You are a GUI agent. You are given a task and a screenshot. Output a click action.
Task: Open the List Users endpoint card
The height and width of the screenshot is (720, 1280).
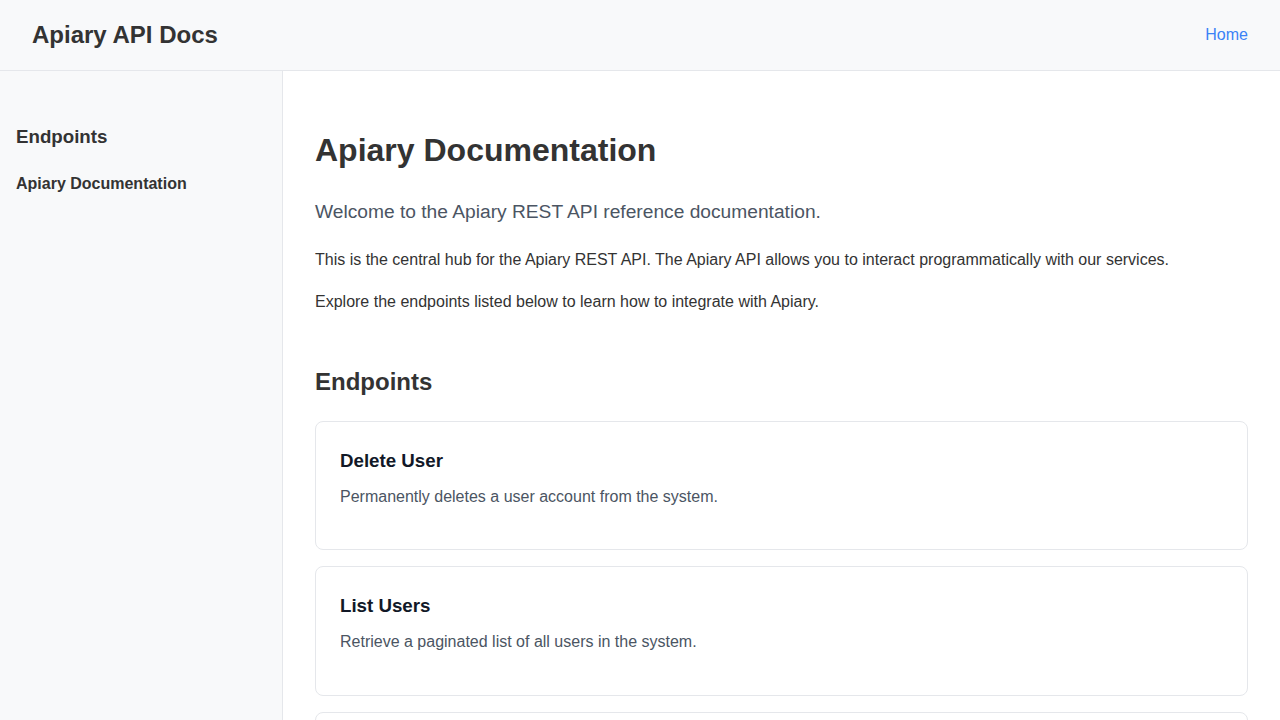[780, 630]
